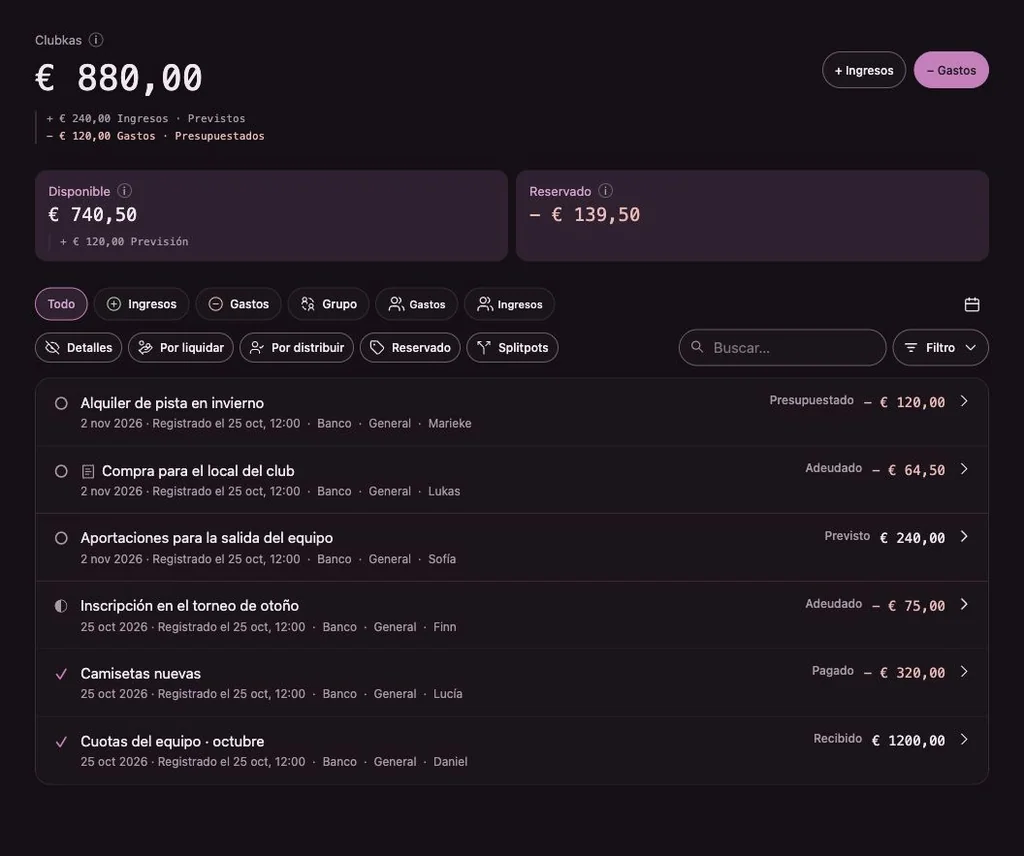Select the Todo tab
Image resolution: width=1024 pixels, height=856 pixels.
tap(61, 304)
